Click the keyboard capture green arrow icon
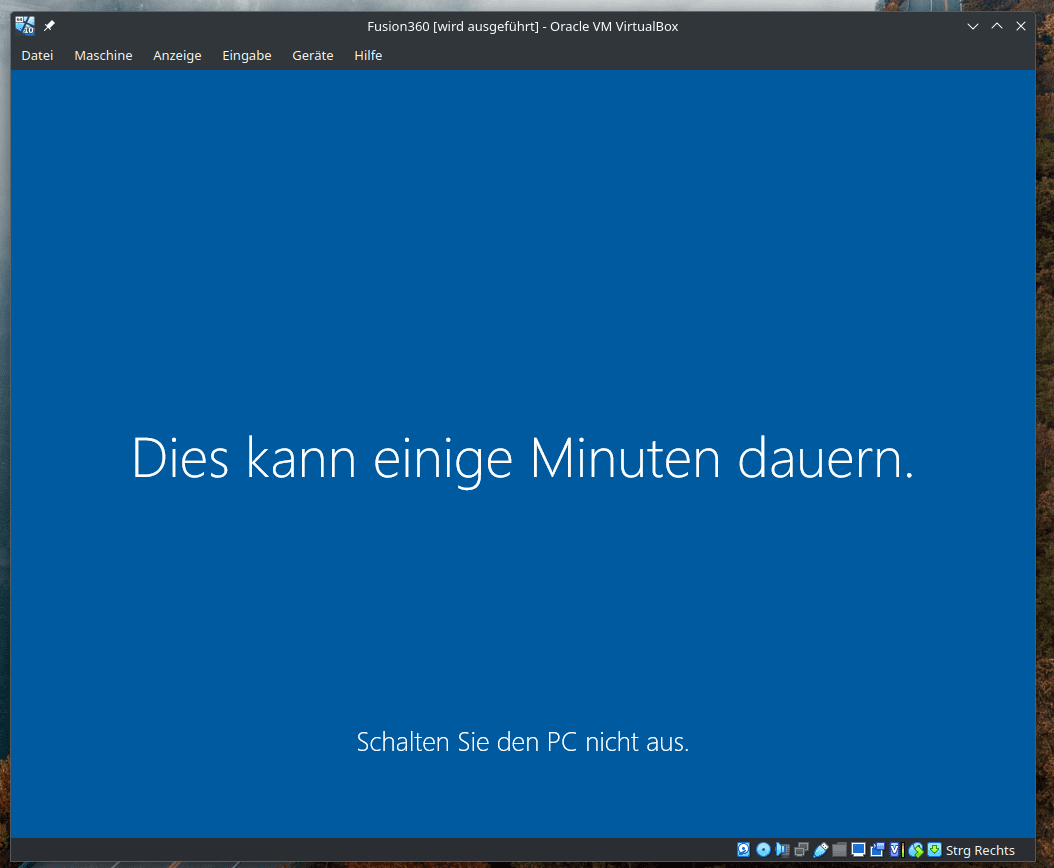This screenshot has width=1054, height=868. tap(934, 850)
